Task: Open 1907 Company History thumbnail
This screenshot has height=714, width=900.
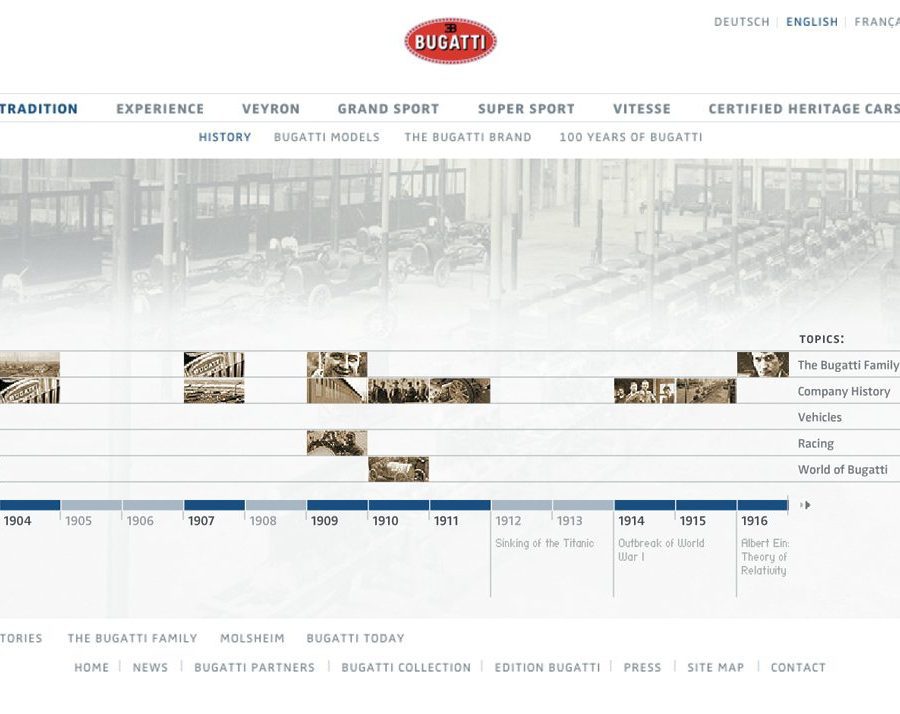Action: pos(214,391)
